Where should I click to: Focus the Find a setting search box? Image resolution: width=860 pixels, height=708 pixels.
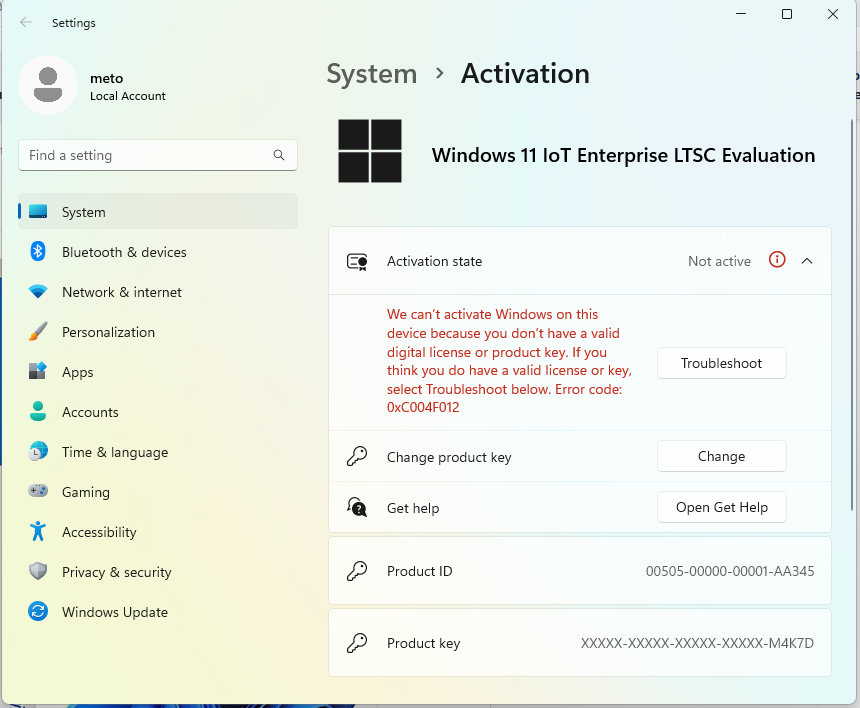point(158,155)
